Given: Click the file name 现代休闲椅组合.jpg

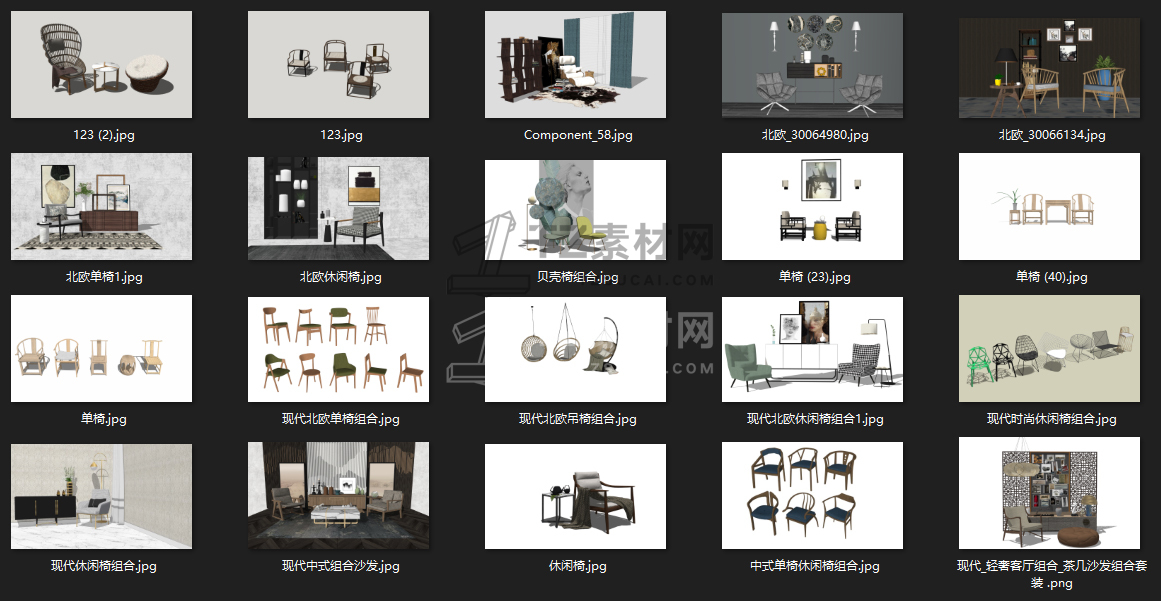Looking at the screenshot, I should point(104,565).
